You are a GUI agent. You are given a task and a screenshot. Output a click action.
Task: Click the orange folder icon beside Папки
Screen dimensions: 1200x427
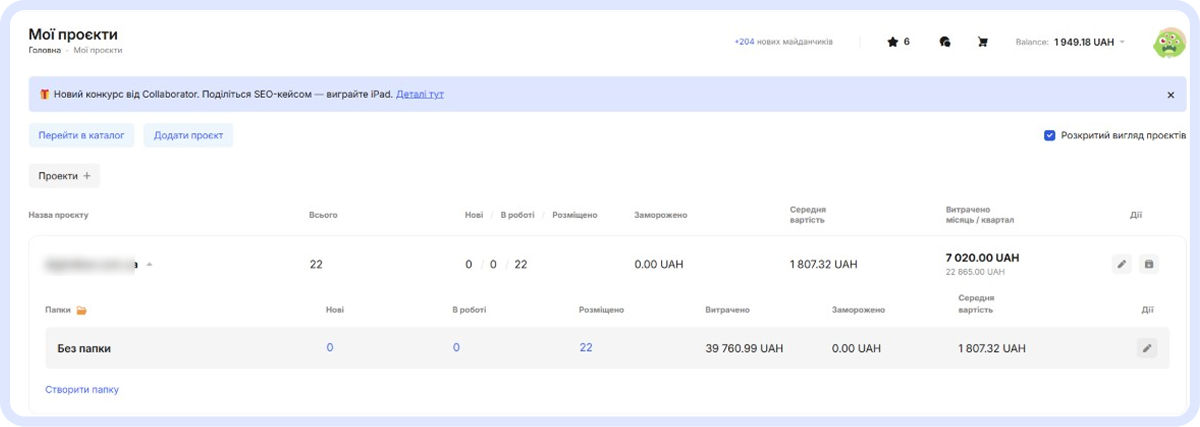[x=82, y=310]
